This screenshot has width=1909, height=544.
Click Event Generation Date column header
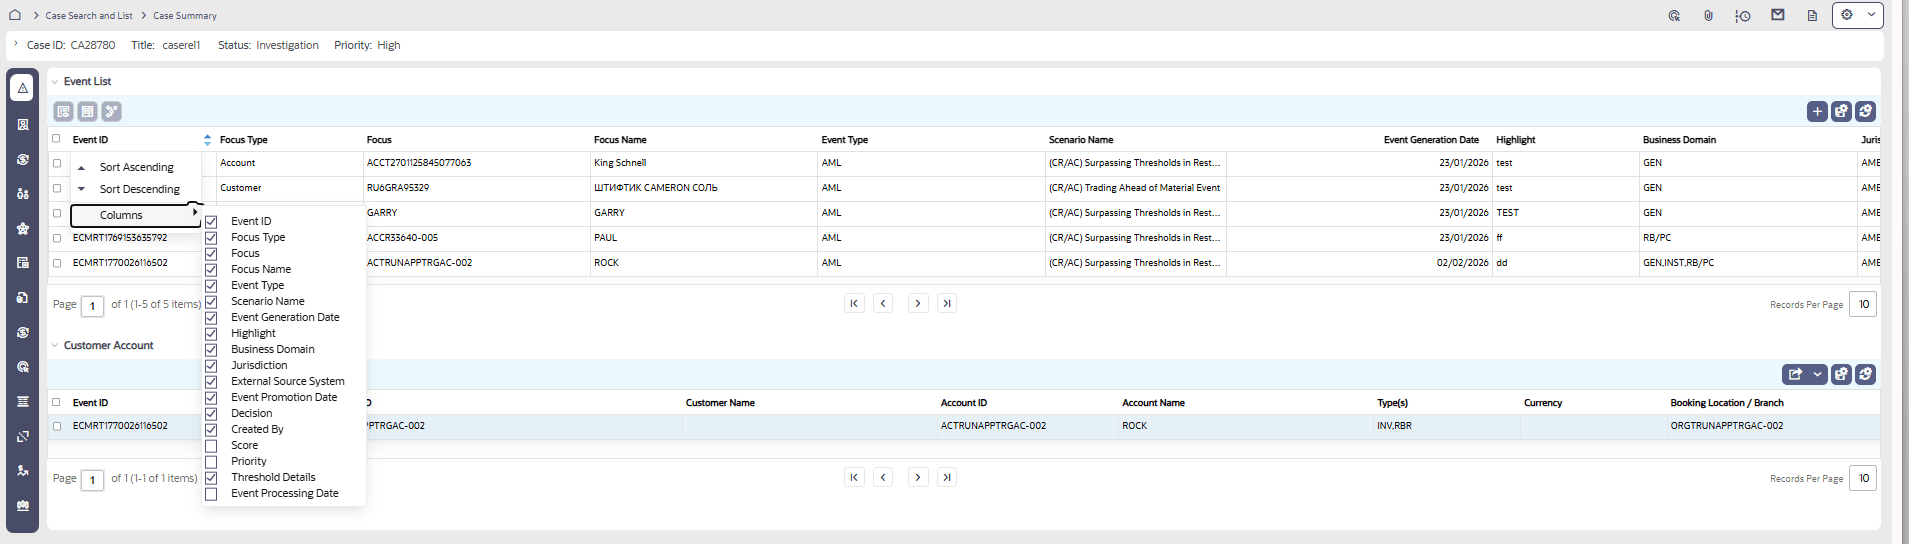(x=1431, y=140)
